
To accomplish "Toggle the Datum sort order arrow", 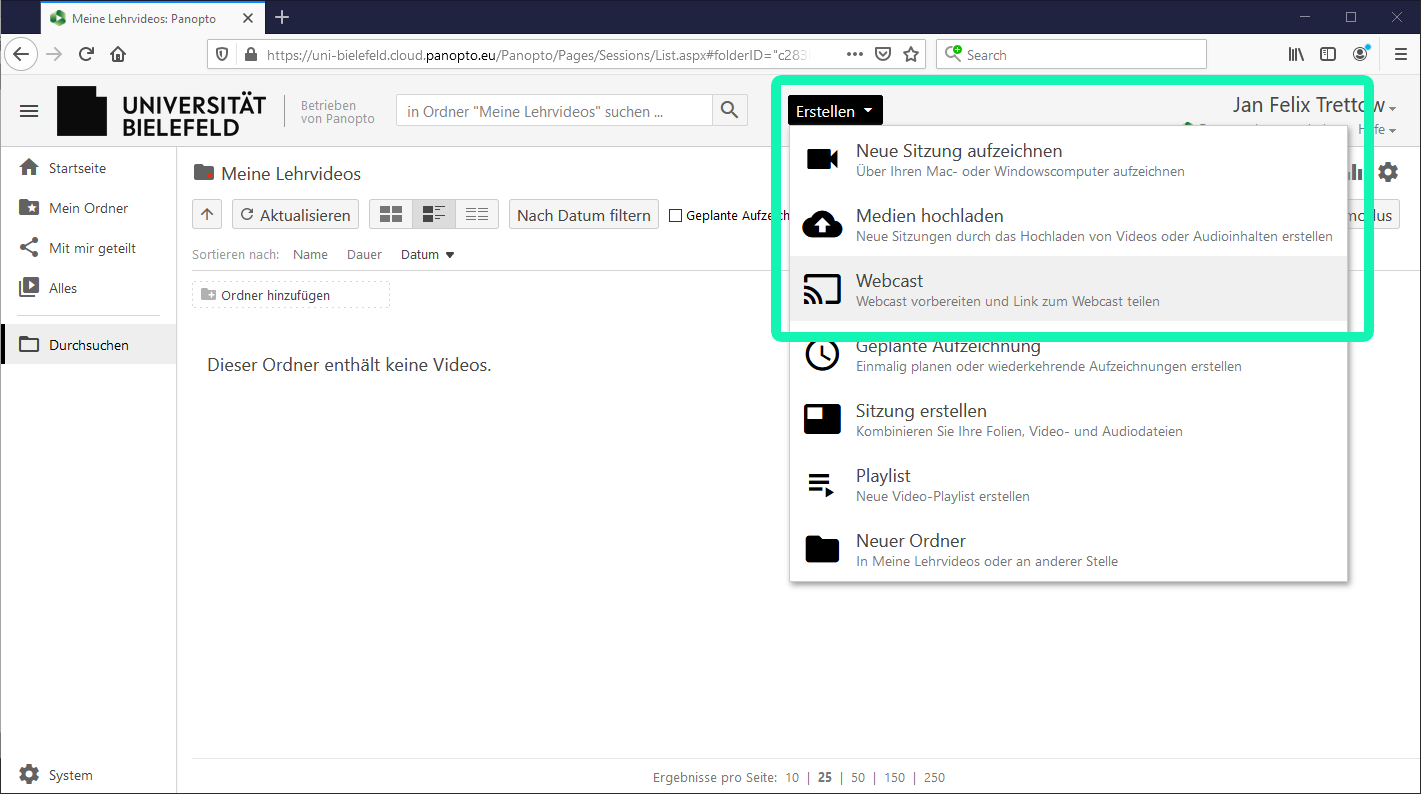I will pos(450,255).
